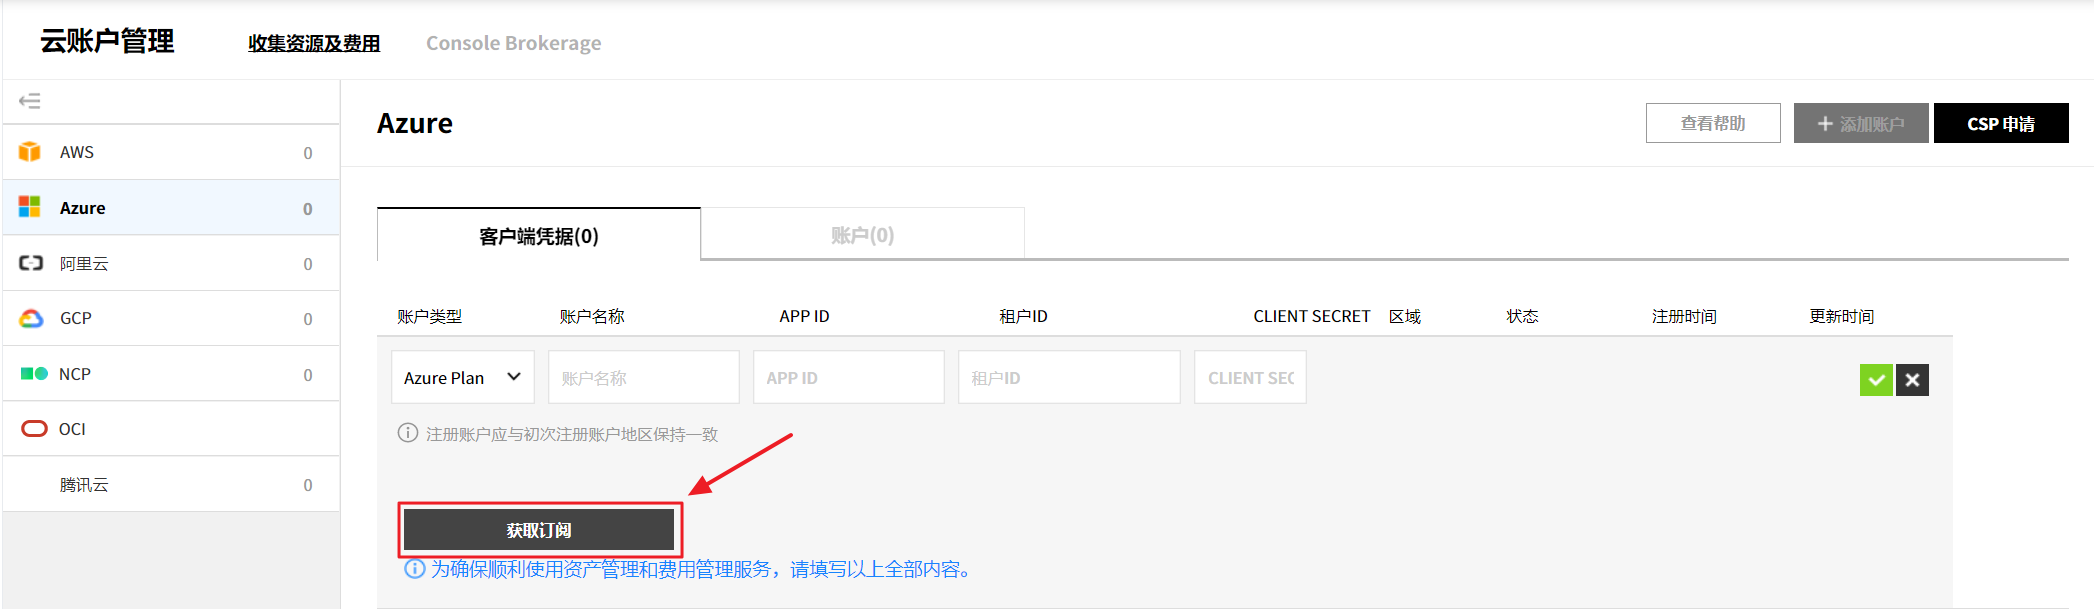Focus the 租户ID input field
The image size is (2094, 609).
coord(1068,377)
